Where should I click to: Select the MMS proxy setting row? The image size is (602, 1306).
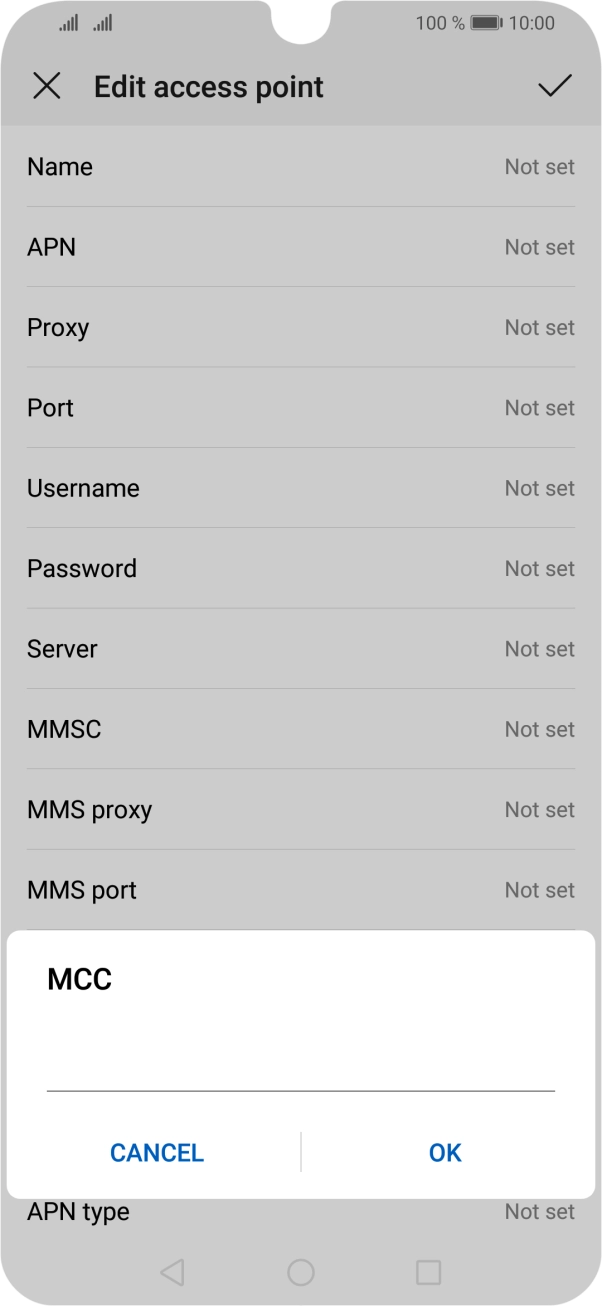tap(300, 809)
